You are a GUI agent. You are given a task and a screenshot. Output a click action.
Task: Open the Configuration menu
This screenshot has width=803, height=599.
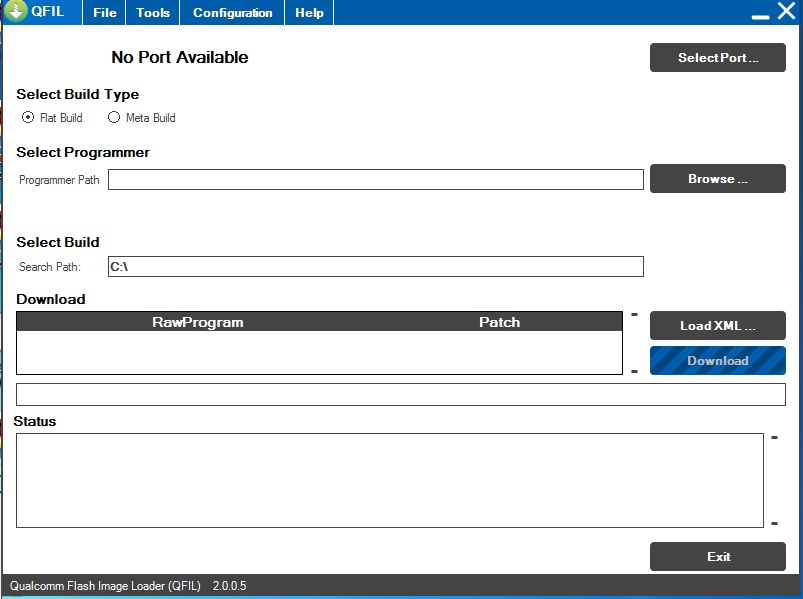[x=233, y=12]
